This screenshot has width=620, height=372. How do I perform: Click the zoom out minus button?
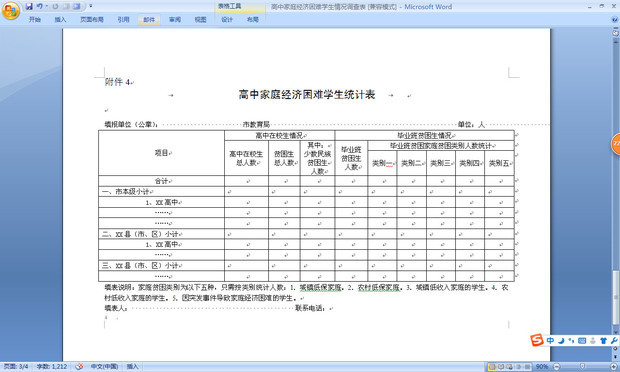[x=556, y=367]
